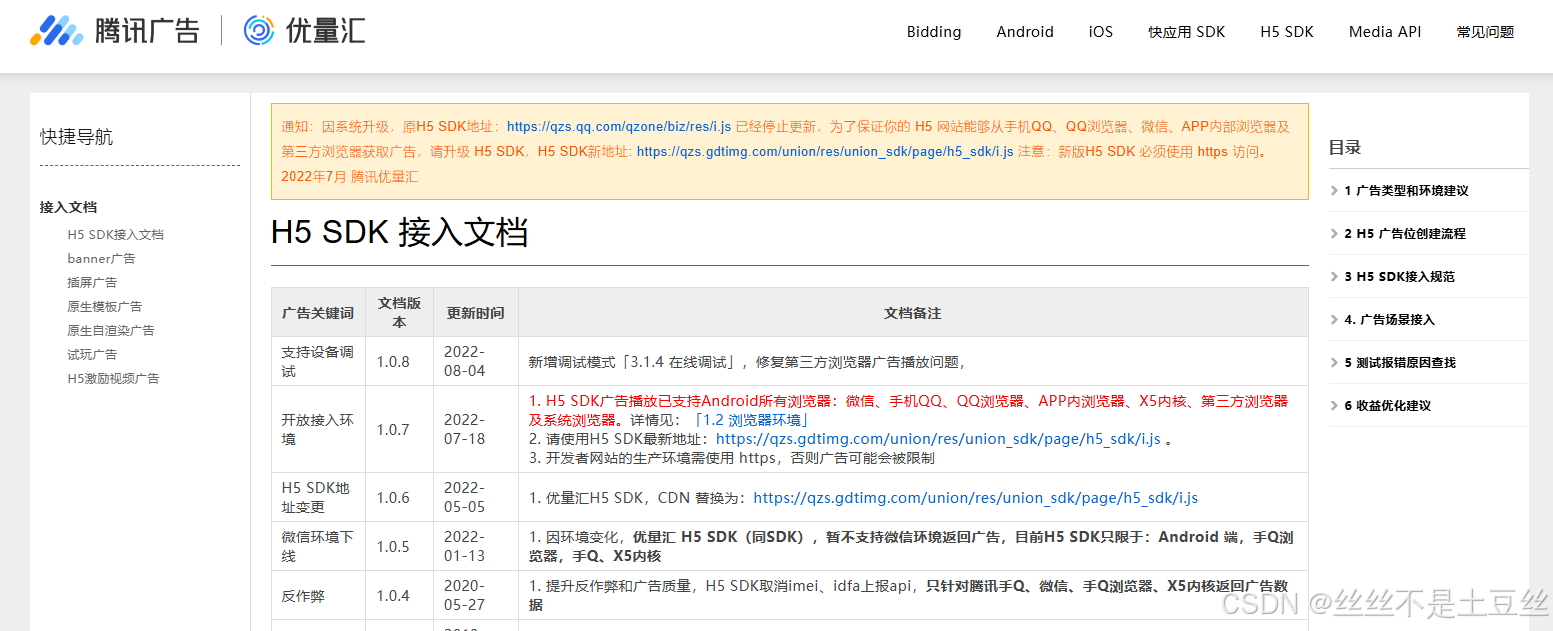Click the new gdtimg SDK link in notice
Viewport: 1553px width, 631px height.
coord(825,152)
